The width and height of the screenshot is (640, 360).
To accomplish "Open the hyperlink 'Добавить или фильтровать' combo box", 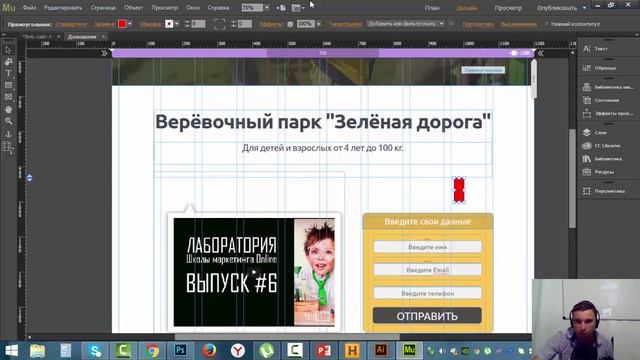I will [405, 24].
